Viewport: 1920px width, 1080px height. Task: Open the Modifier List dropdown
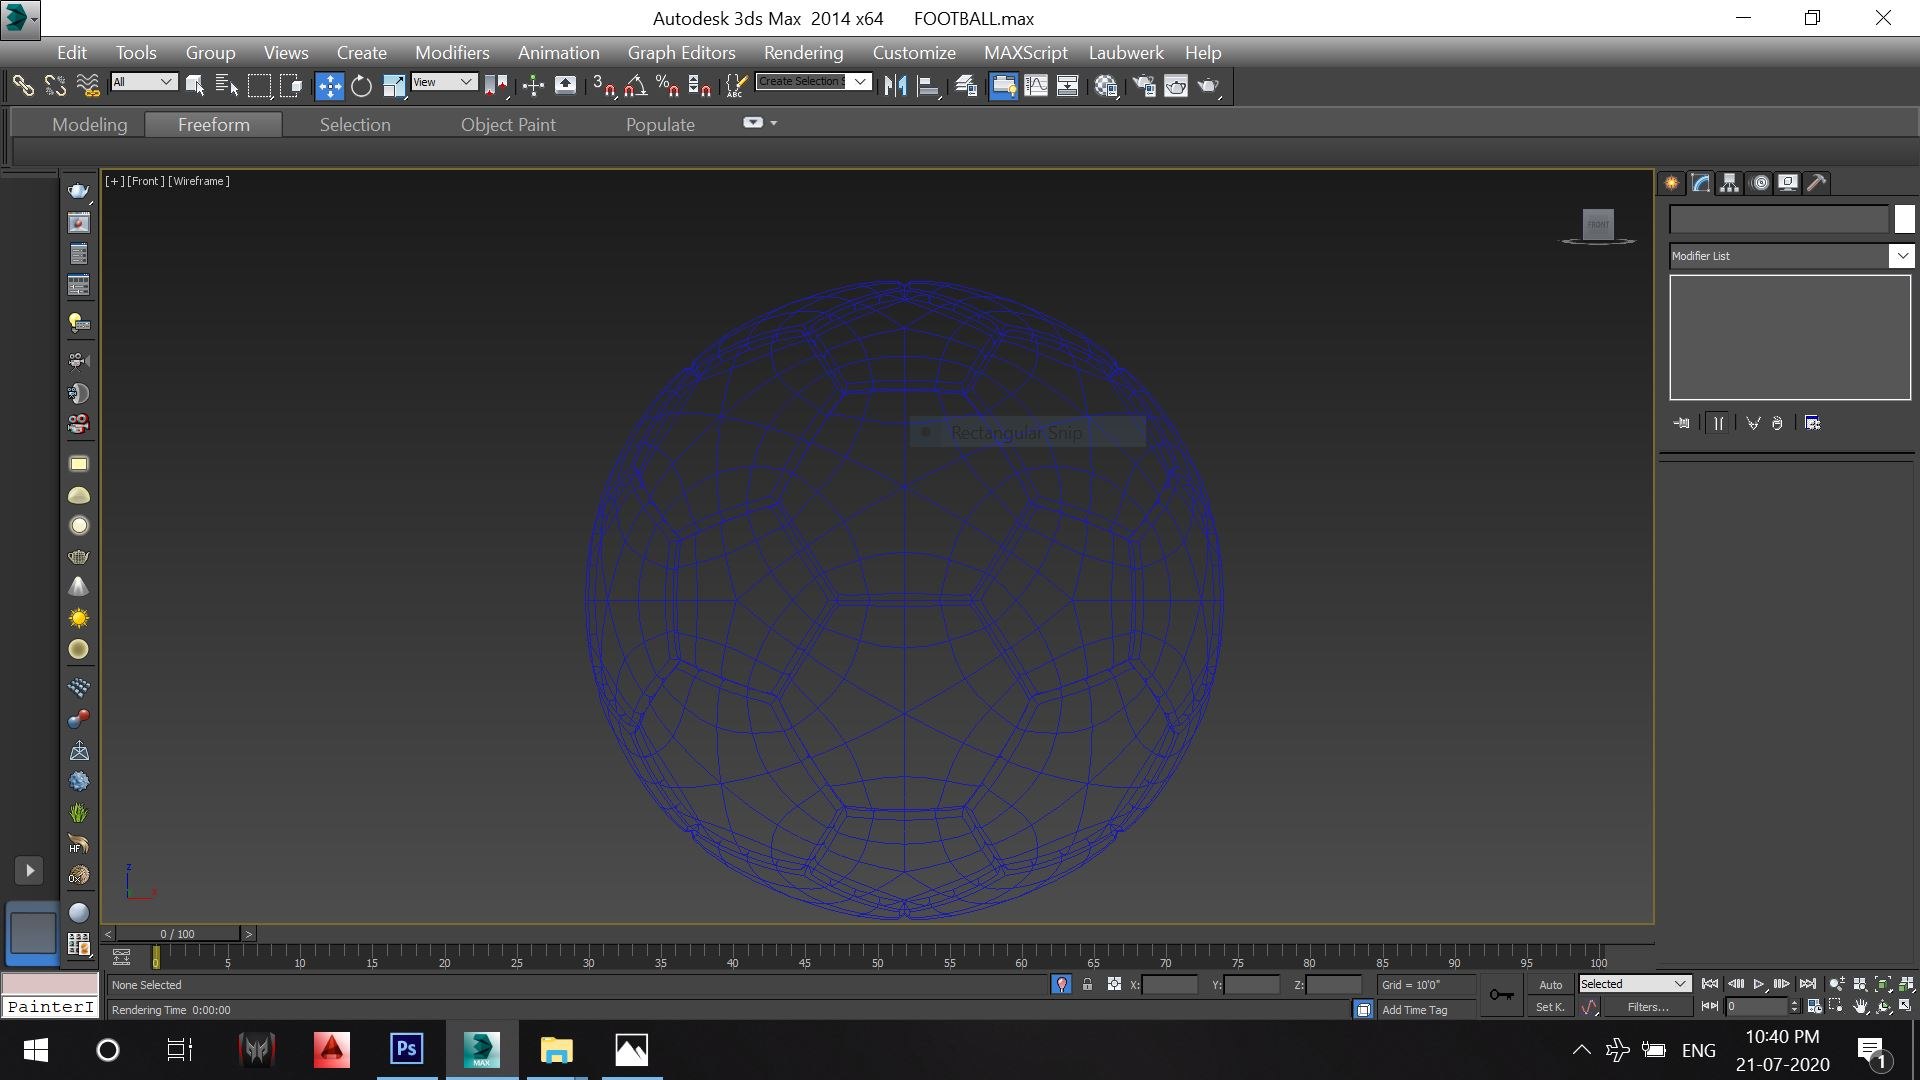[1790, 256]
